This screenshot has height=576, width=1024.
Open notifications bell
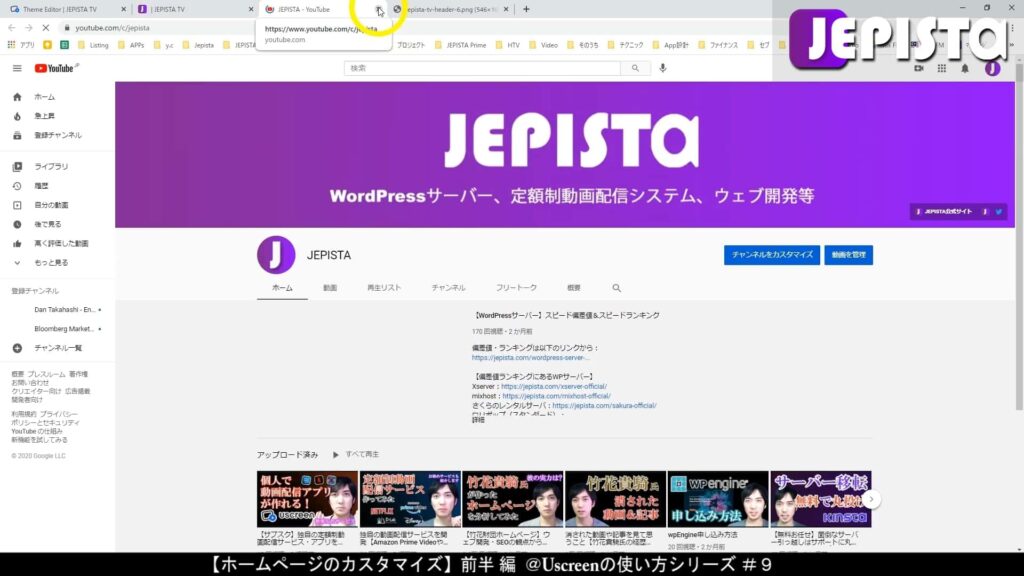click(965, 68)
